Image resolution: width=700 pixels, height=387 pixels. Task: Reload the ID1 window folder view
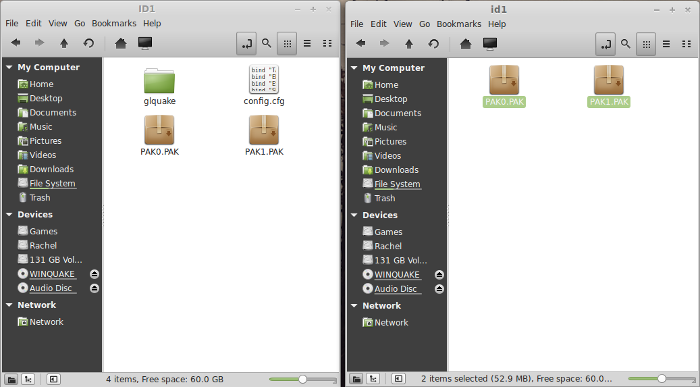pos(88,43)
